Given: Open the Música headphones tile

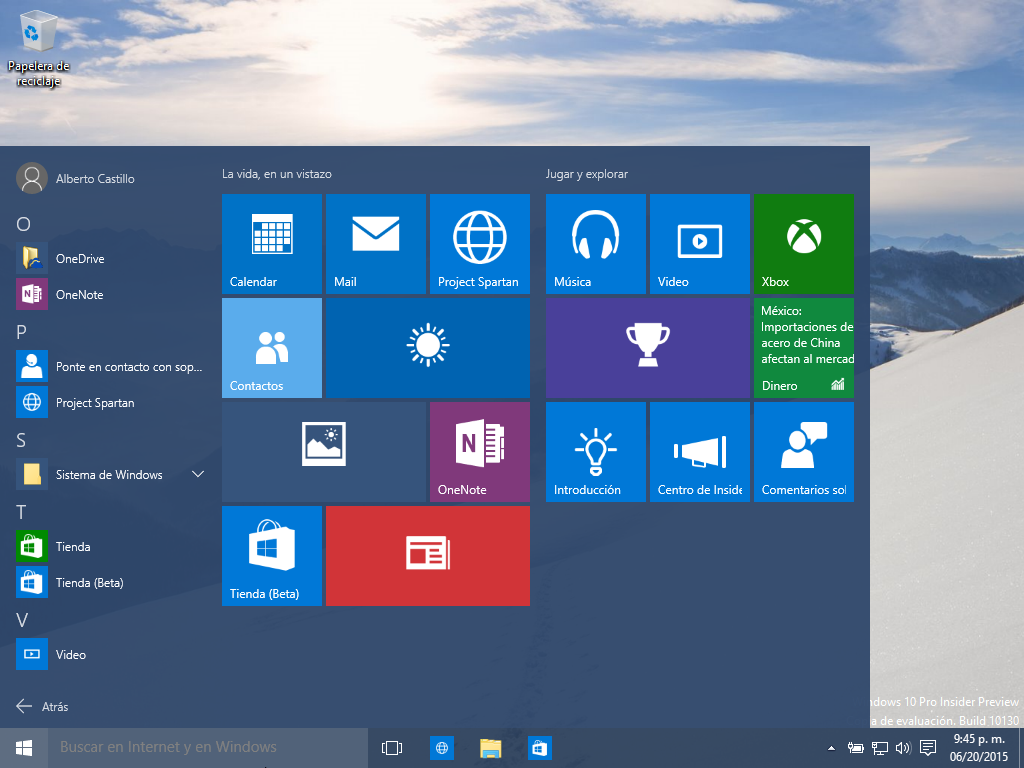Looking at the screenshot, I should point(595,244).
